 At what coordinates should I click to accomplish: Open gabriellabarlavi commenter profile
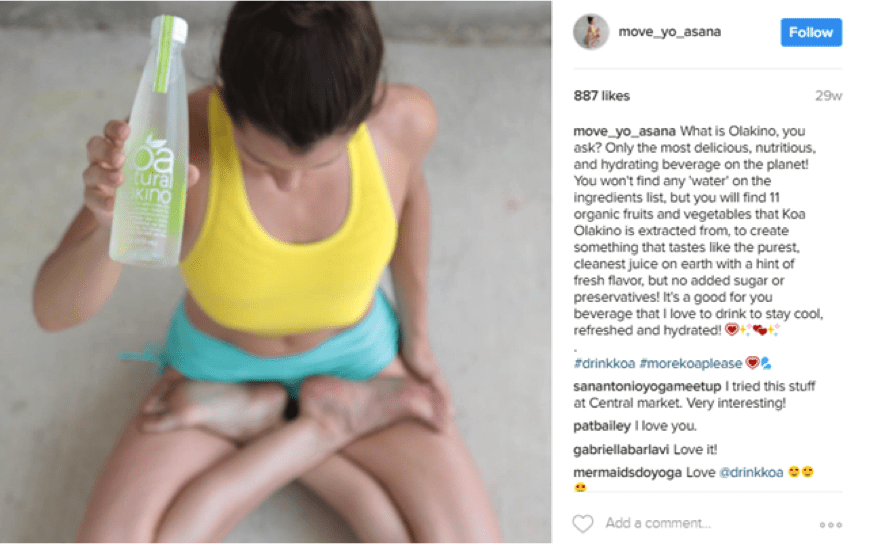(x=621, y=449)
